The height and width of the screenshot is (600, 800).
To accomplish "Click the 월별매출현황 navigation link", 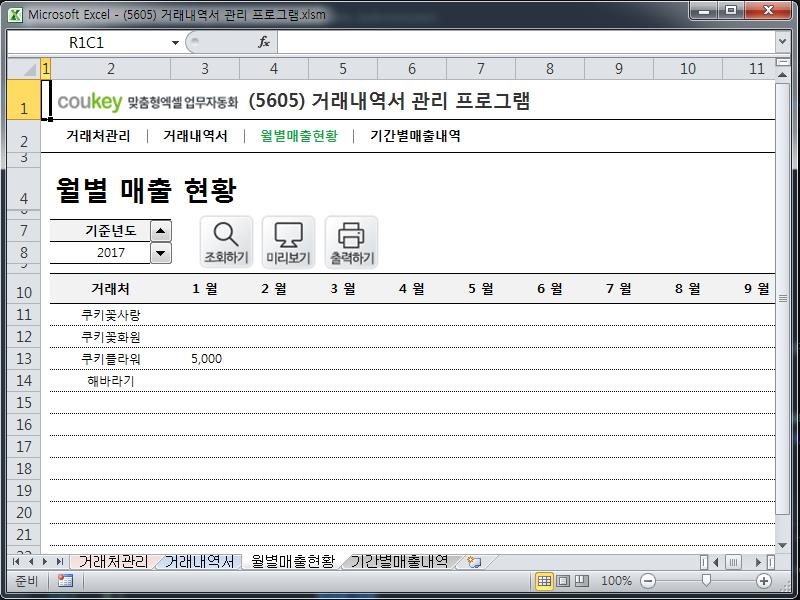I will 299,136.
